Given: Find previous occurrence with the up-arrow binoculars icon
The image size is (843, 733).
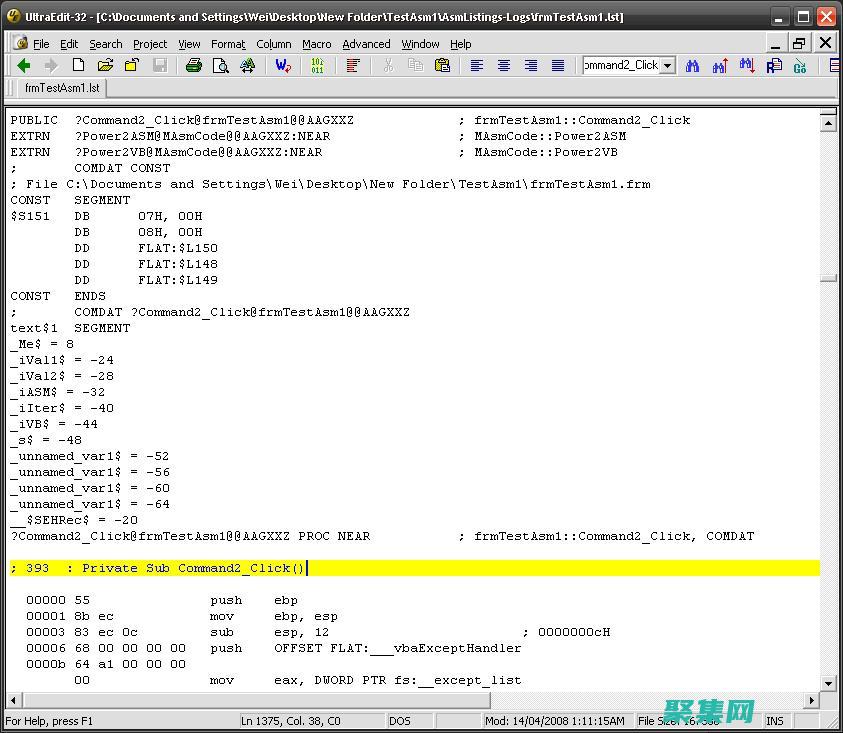Looking at the screenshot, I should pyautogui.click(x=720, y=65).
